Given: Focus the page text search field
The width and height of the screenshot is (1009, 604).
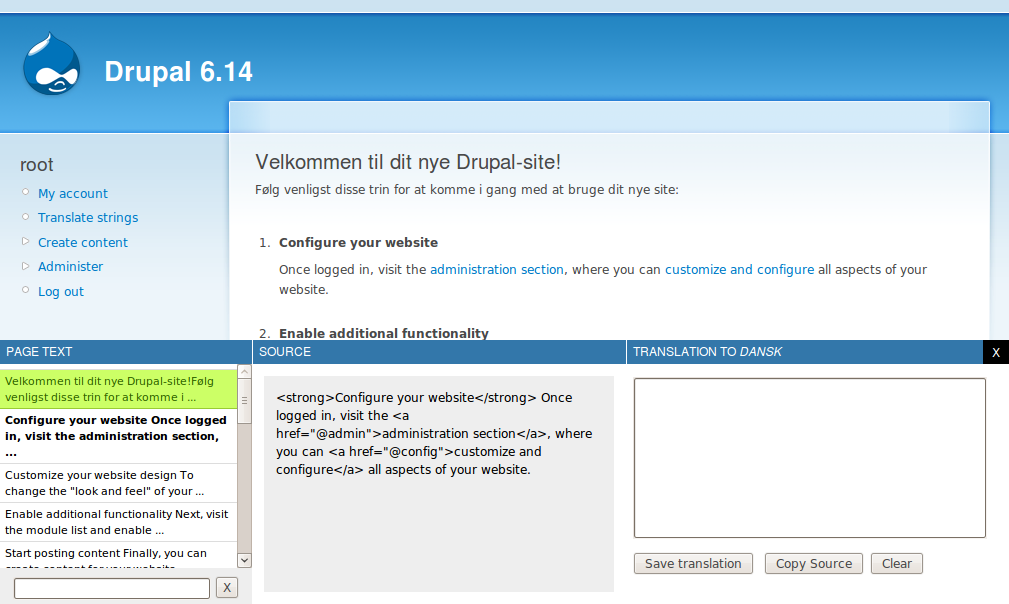Looking at the screenshot, I should pos(112,588).
